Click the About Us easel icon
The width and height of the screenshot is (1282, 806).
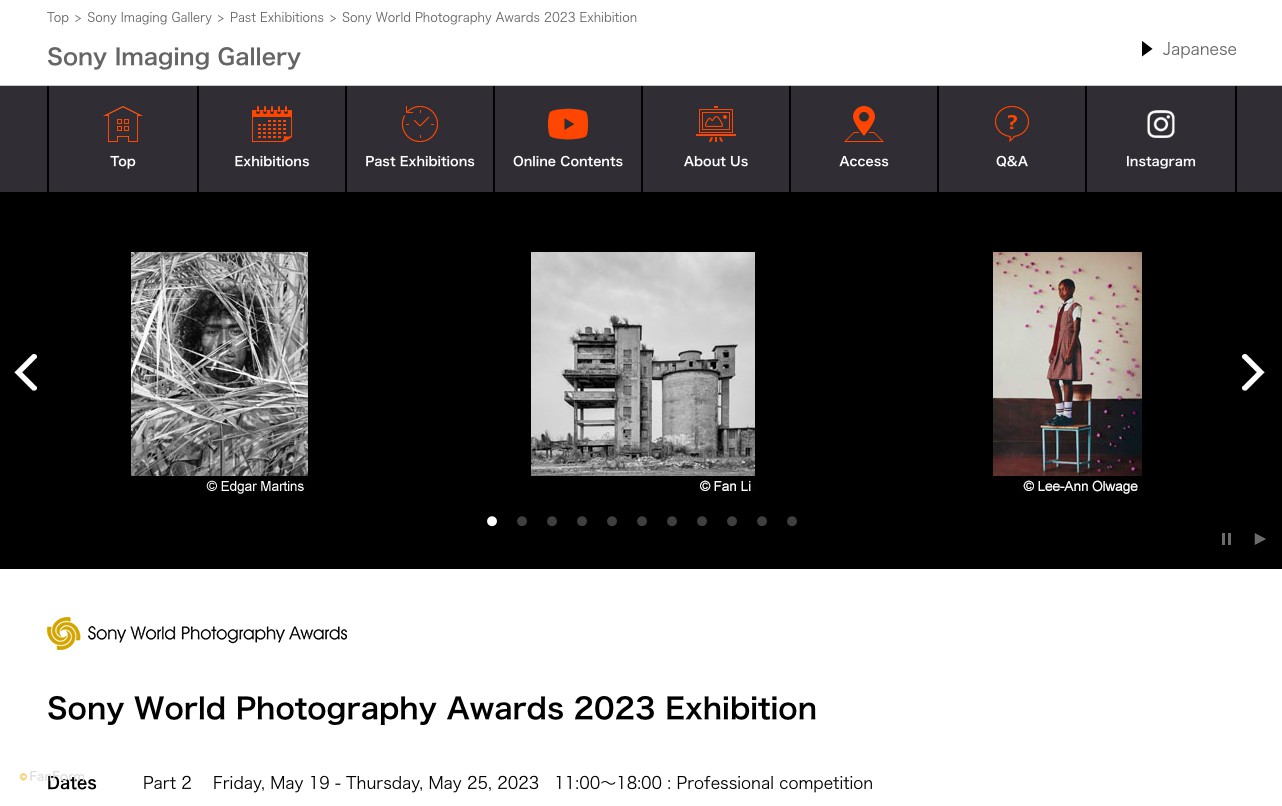pyautogui.click(x=716, y=125)
